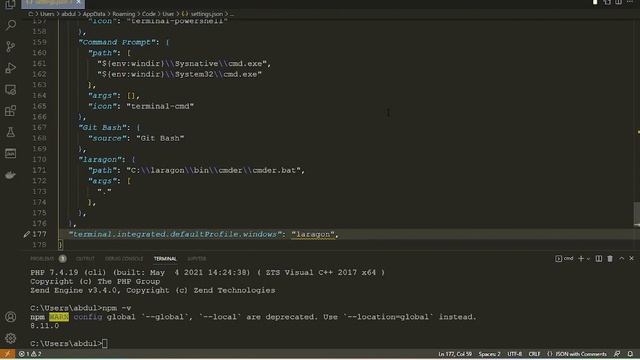Open the Docker whale view
The height and width of the screenshot is (360, 640).
click(11, 175)
